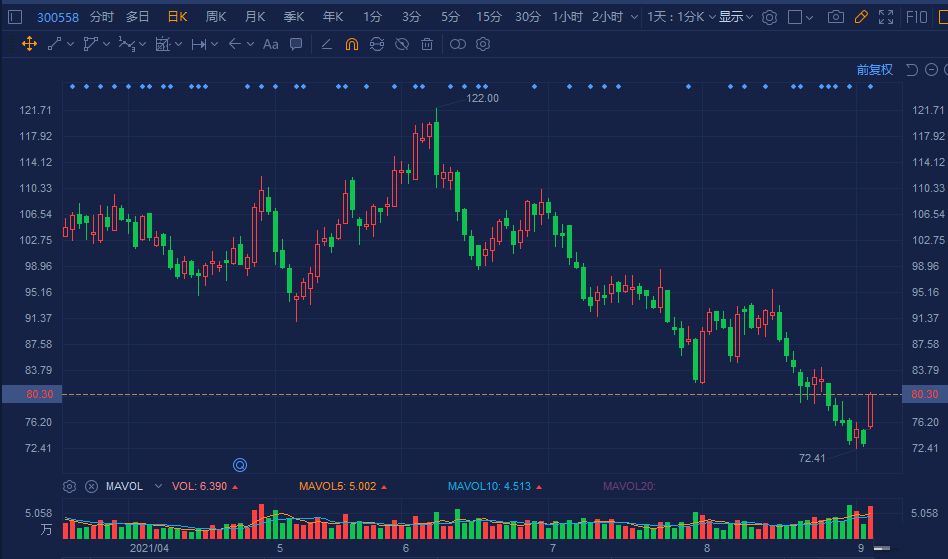Click the Aa text annotation tool

[x=270, y=44]
